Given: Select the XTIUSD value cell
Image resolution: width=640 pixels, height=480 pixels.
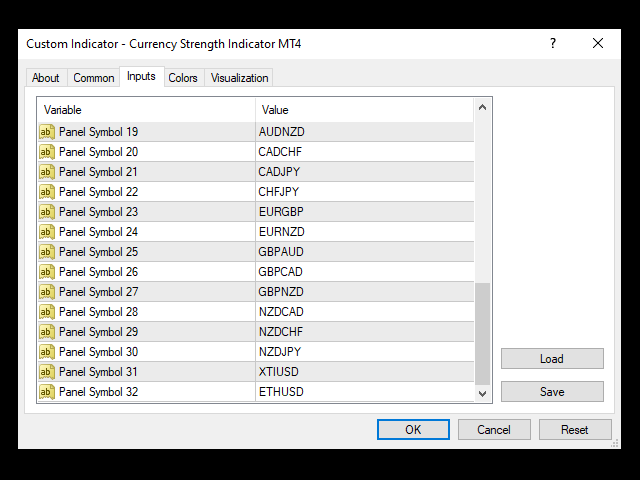Looking at the screenshot, I should click(x=364, y=372).
